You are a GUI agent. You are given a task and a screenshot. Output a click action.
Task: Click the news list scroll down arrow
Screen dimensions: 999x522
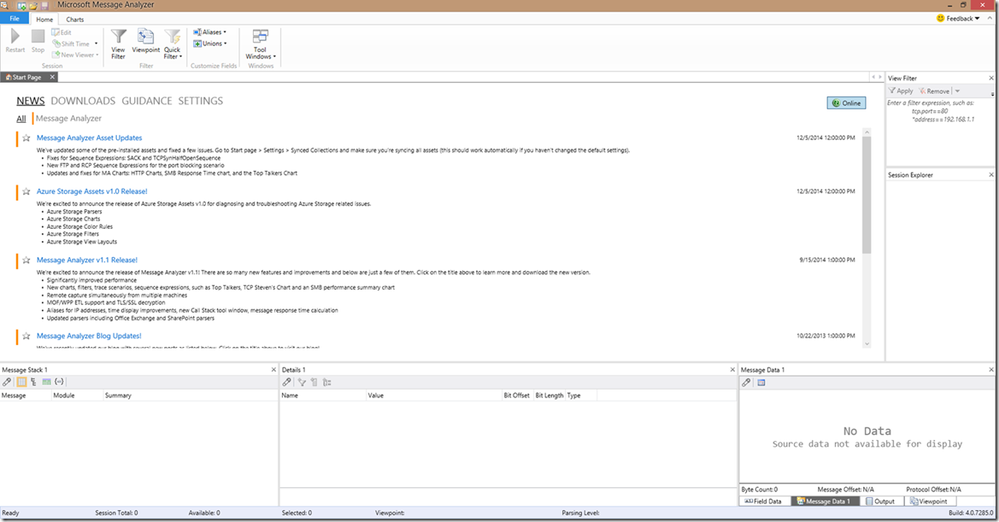click(x=866, y=344)
